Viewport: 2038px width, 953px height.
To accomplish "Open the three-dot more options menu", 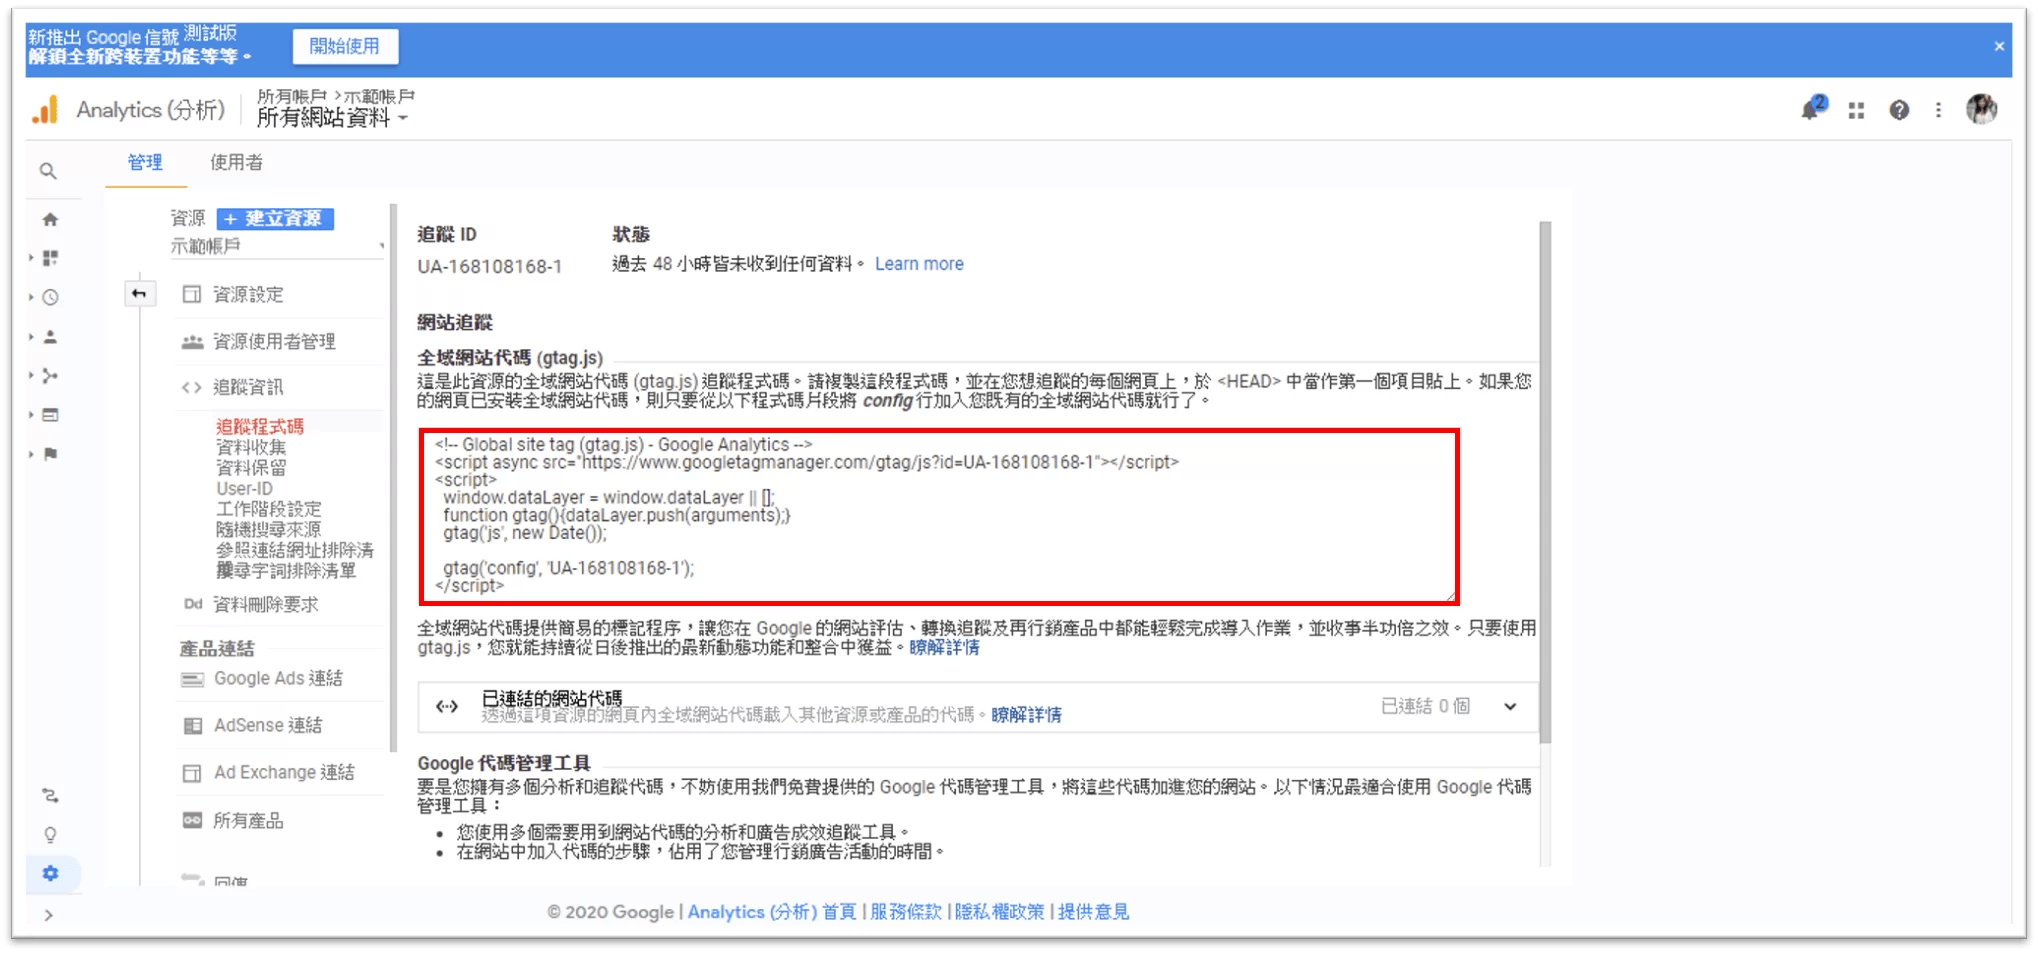I will point(1938,111).
